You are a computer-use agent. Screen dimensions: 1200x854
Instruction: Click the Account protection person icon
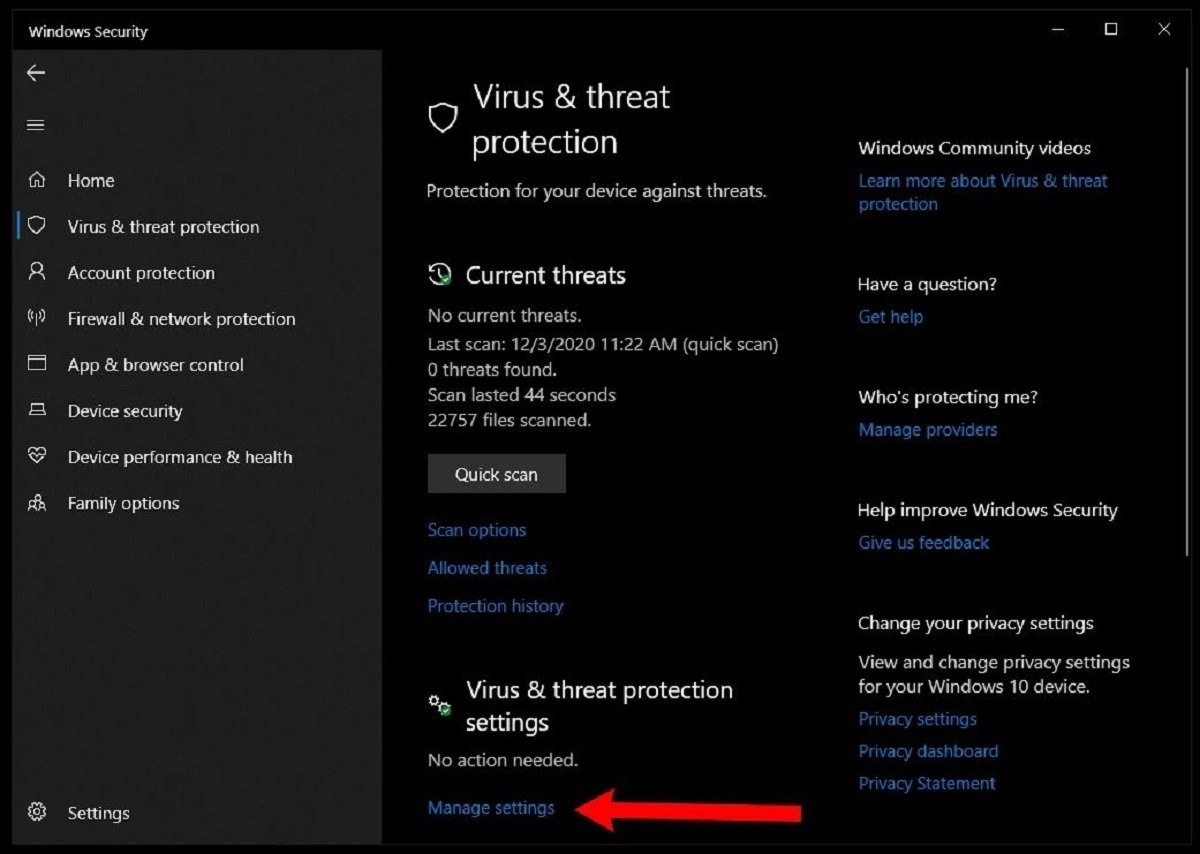pos(37,271)
